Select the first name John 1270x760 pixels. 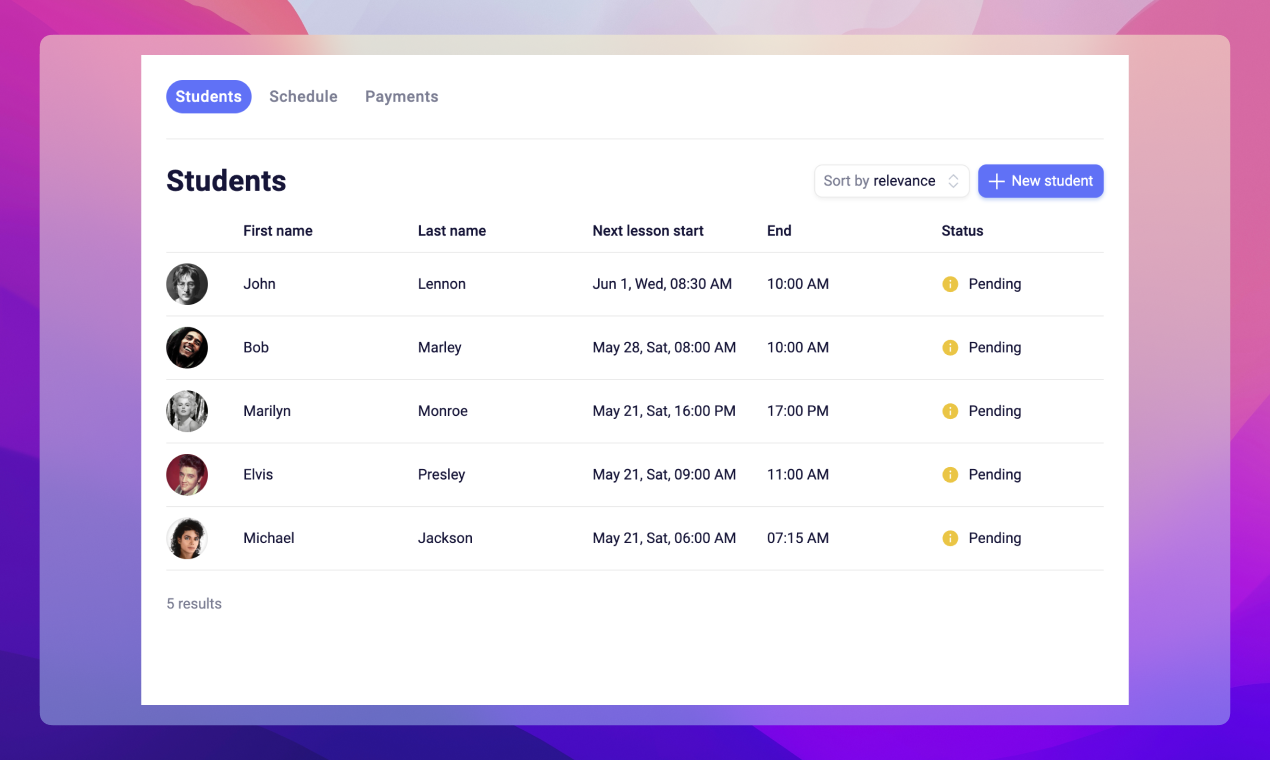tap(259, 284)
